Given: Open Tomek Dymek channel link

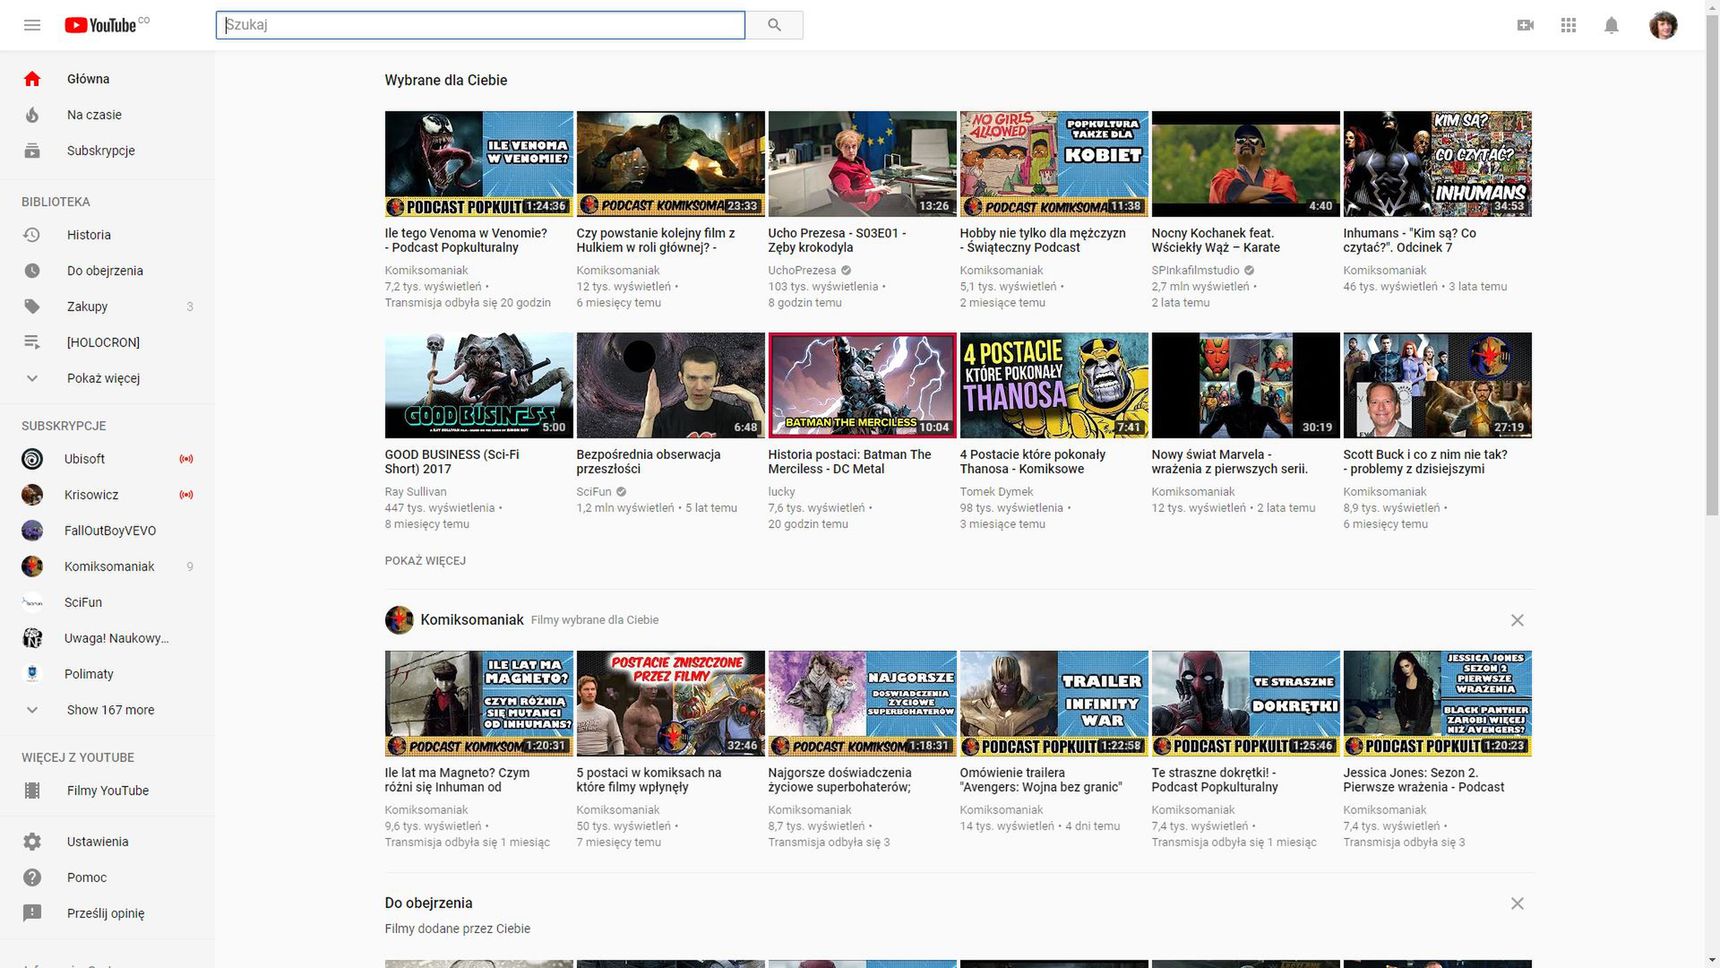Looking at the screenshot, I should click(996, 492).
